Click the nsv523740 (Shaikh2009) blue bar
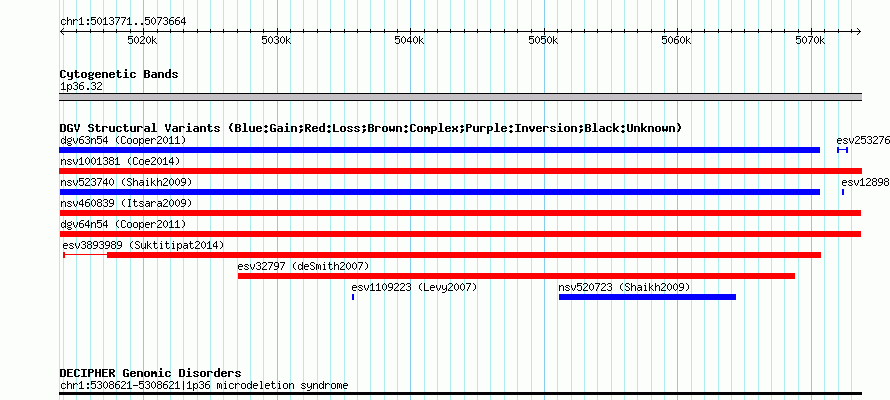 pyautogui.click(x=440, y=192)
